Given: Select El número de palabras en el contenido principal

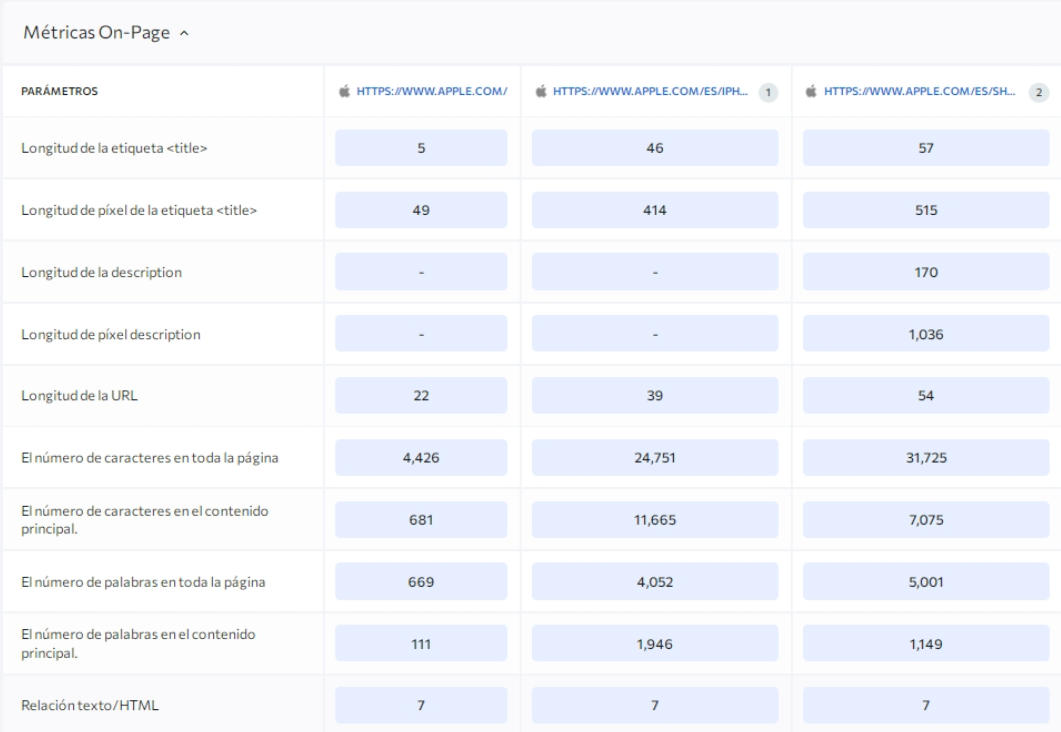Looking at the screenshot, I should click(x=138, y=643).
